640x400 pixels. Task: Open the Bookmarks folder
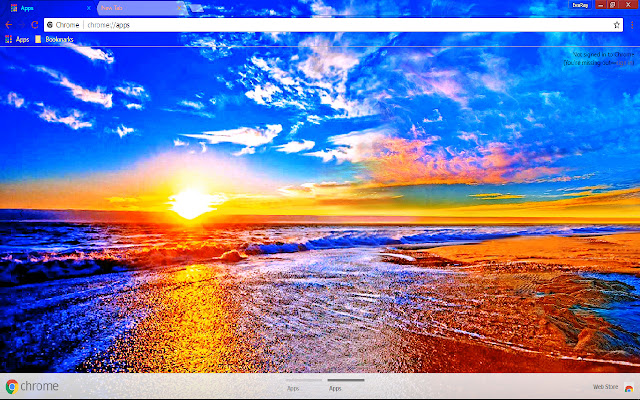[54, 39]
